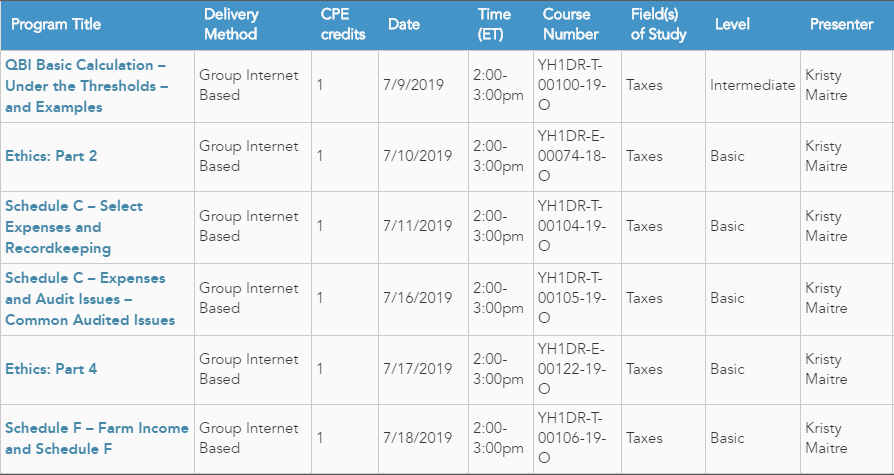Click the Level column header

[x=732, y=25]
